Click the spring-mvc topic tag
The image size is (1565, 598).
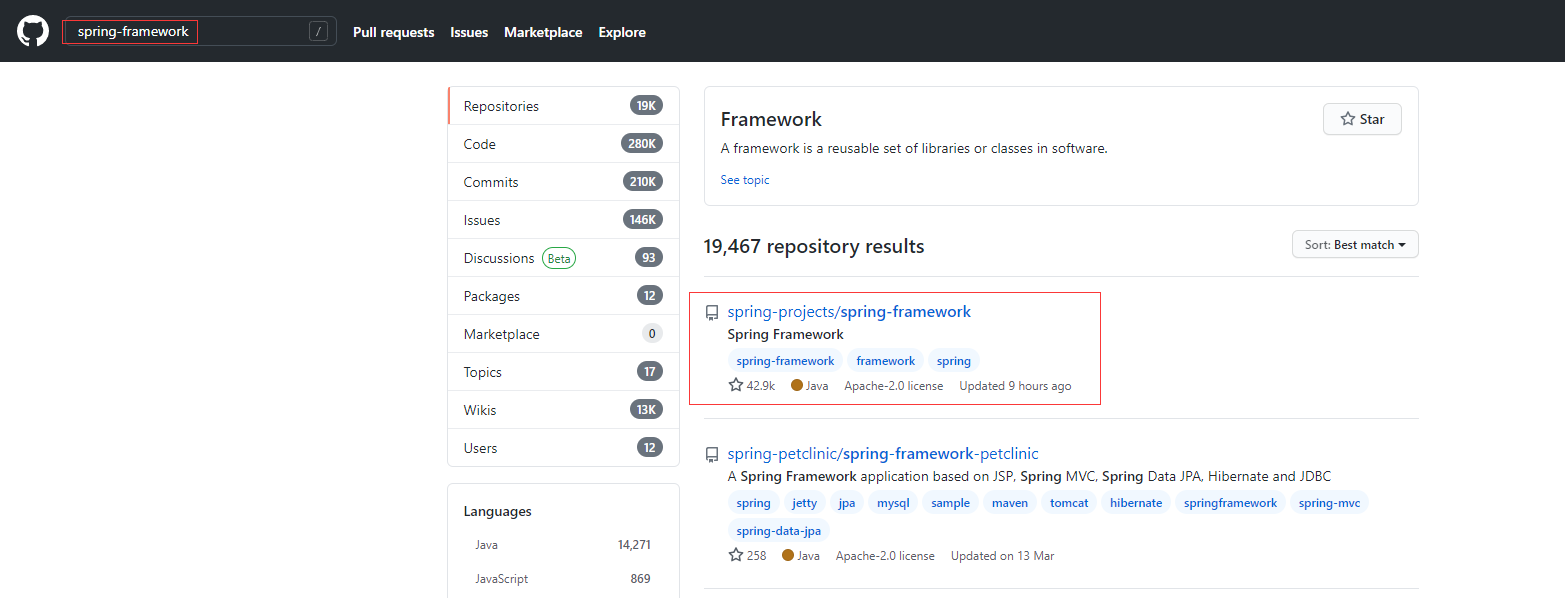tap(1329, 503)
